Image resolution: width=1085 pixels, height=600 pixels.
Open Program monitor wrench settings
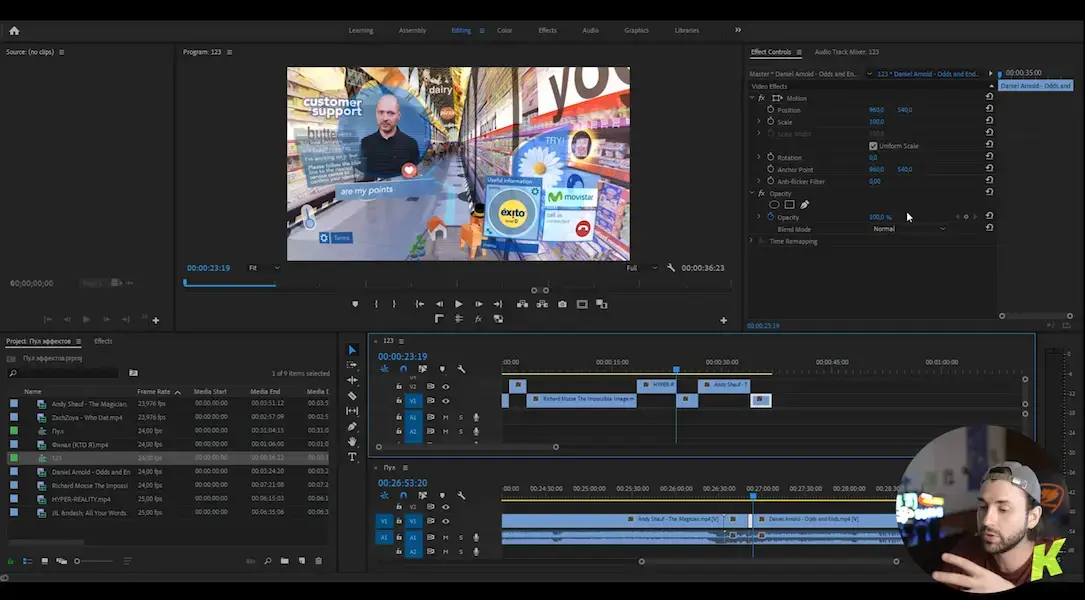(671, 268)
